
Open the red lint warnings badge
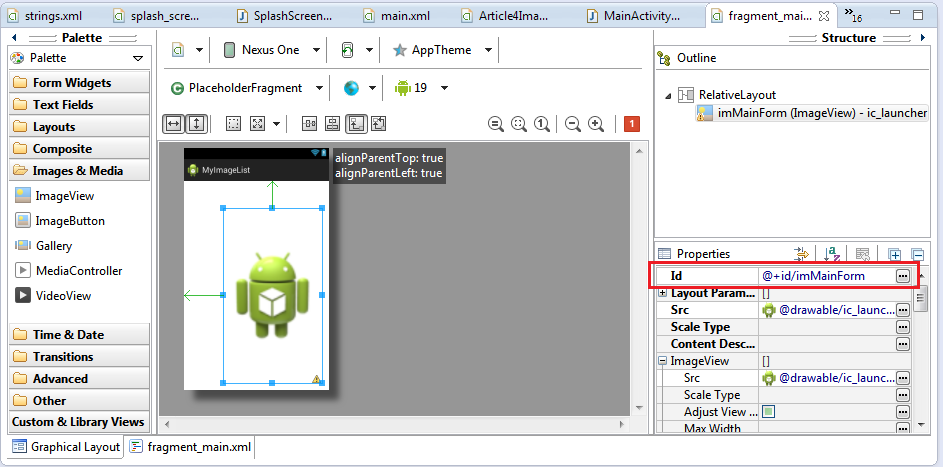point(632,124)
